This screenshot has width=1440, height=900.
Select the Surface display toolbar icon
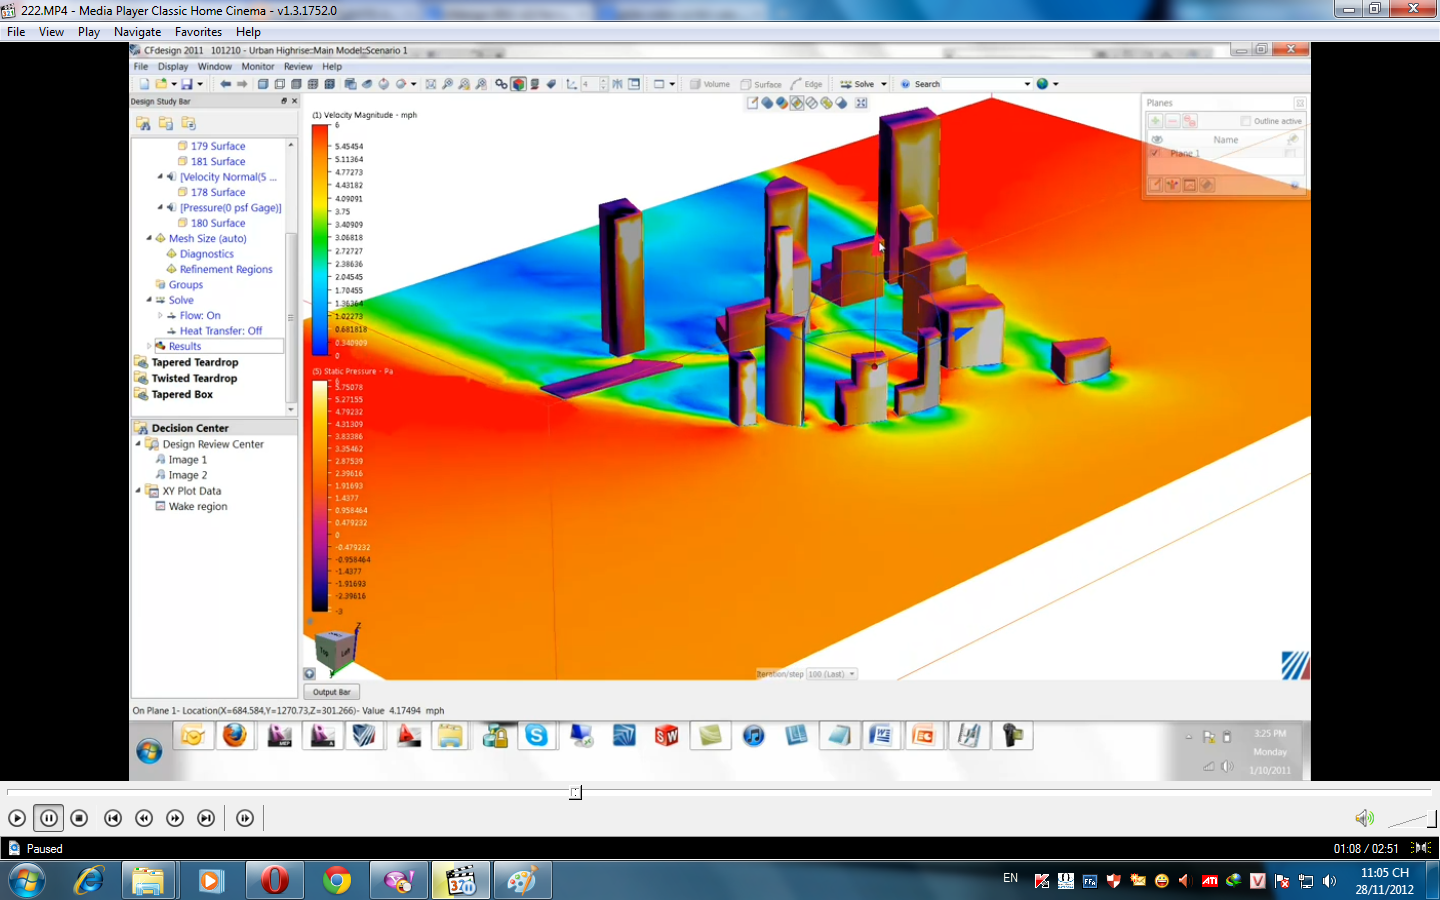point(743,84)
